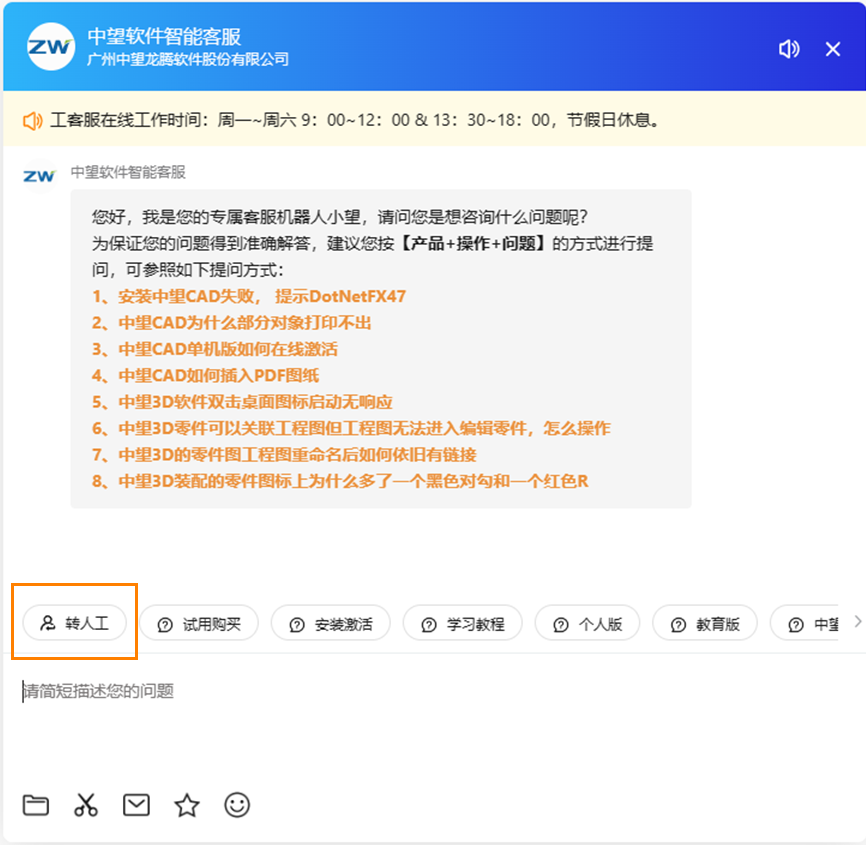Select the 试用购买 quick topic
The image size is (866, 845).
click(199, 624)
